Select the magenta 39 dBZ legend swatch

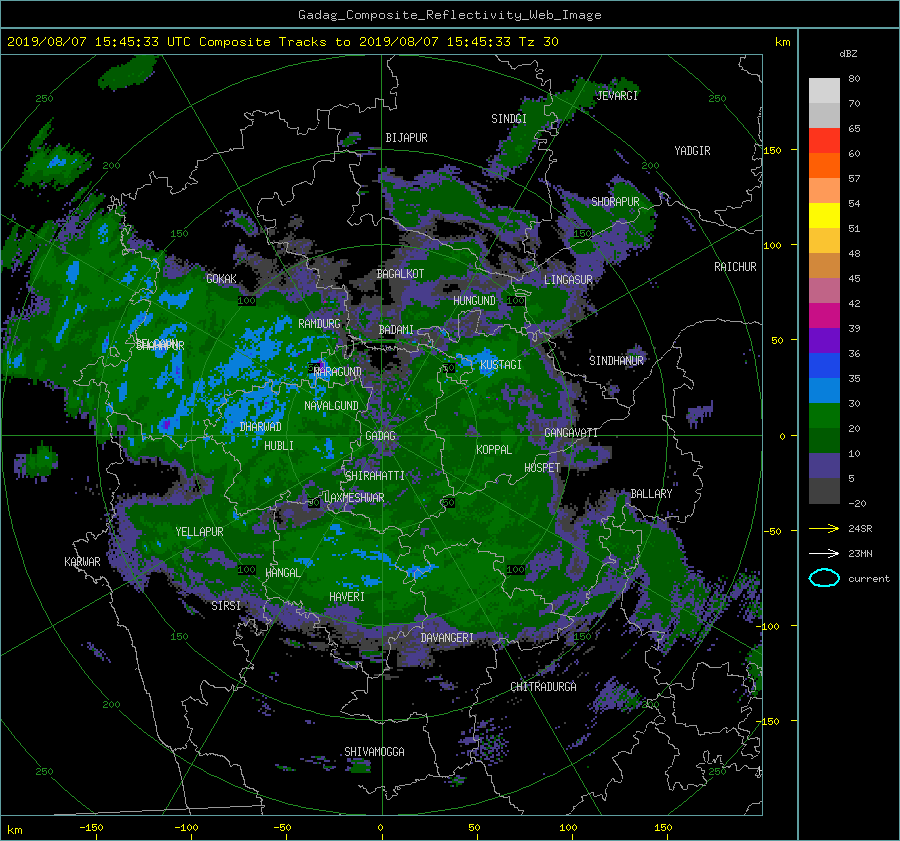point(824,316)
